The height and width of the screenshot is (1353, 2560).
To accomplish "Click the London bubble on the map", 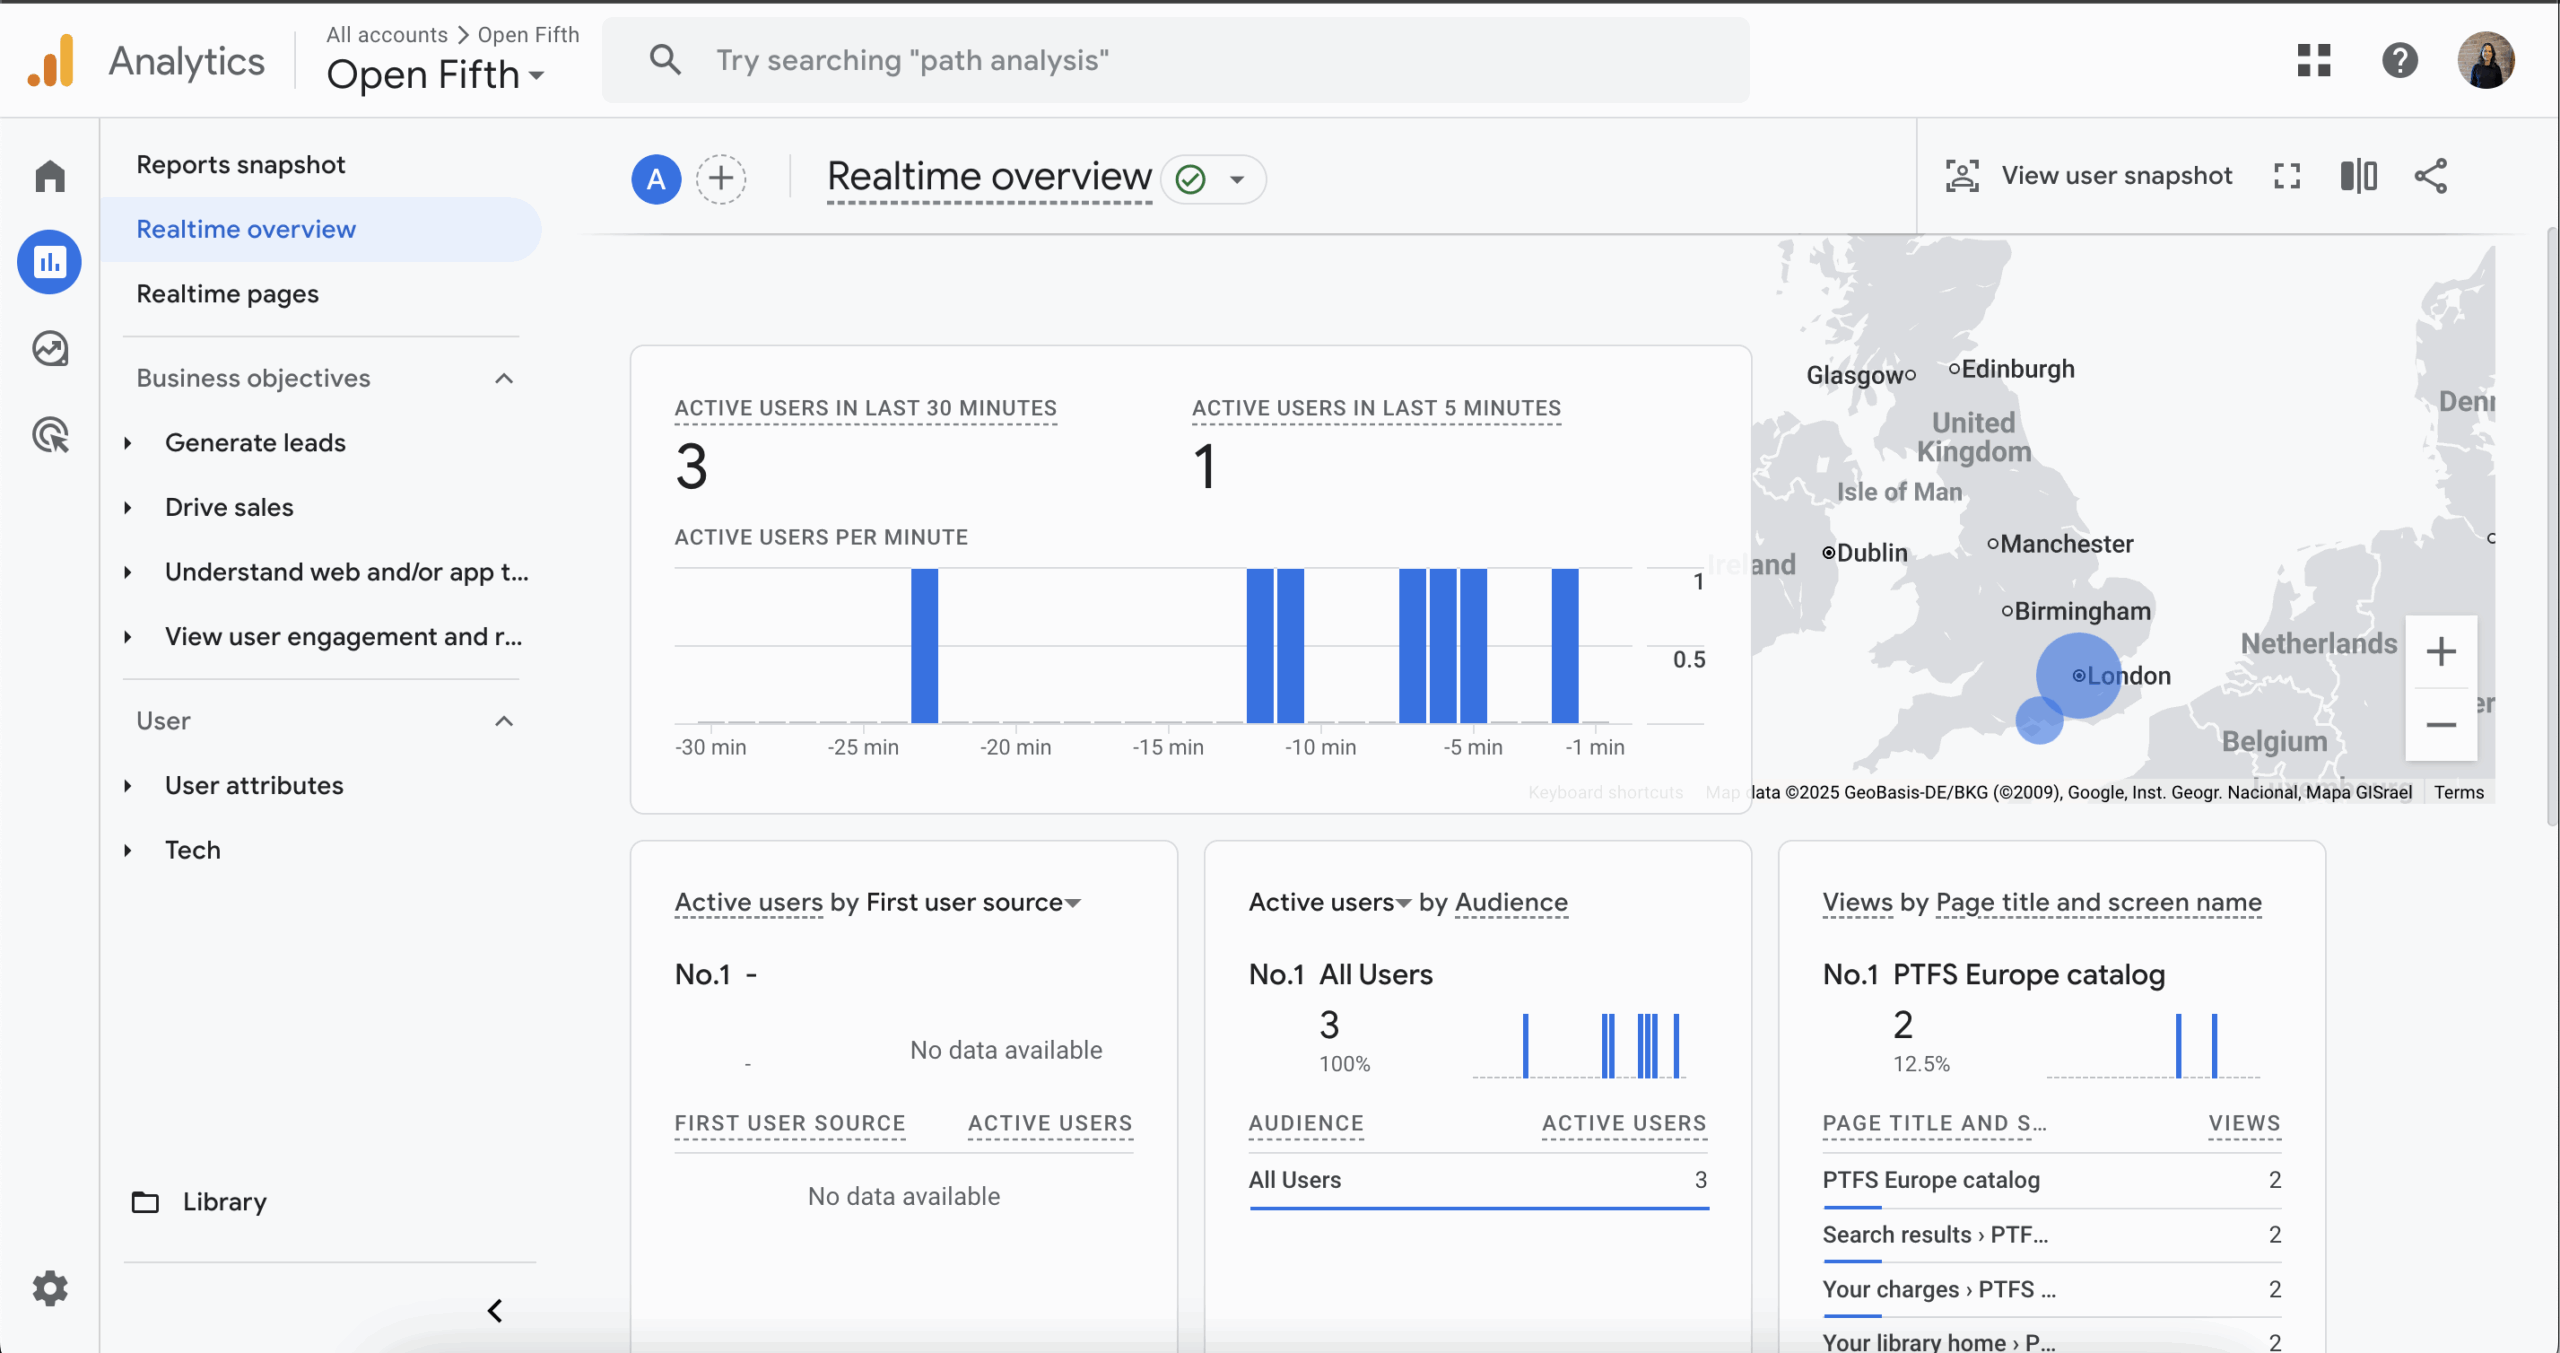I will (2079, 675).
